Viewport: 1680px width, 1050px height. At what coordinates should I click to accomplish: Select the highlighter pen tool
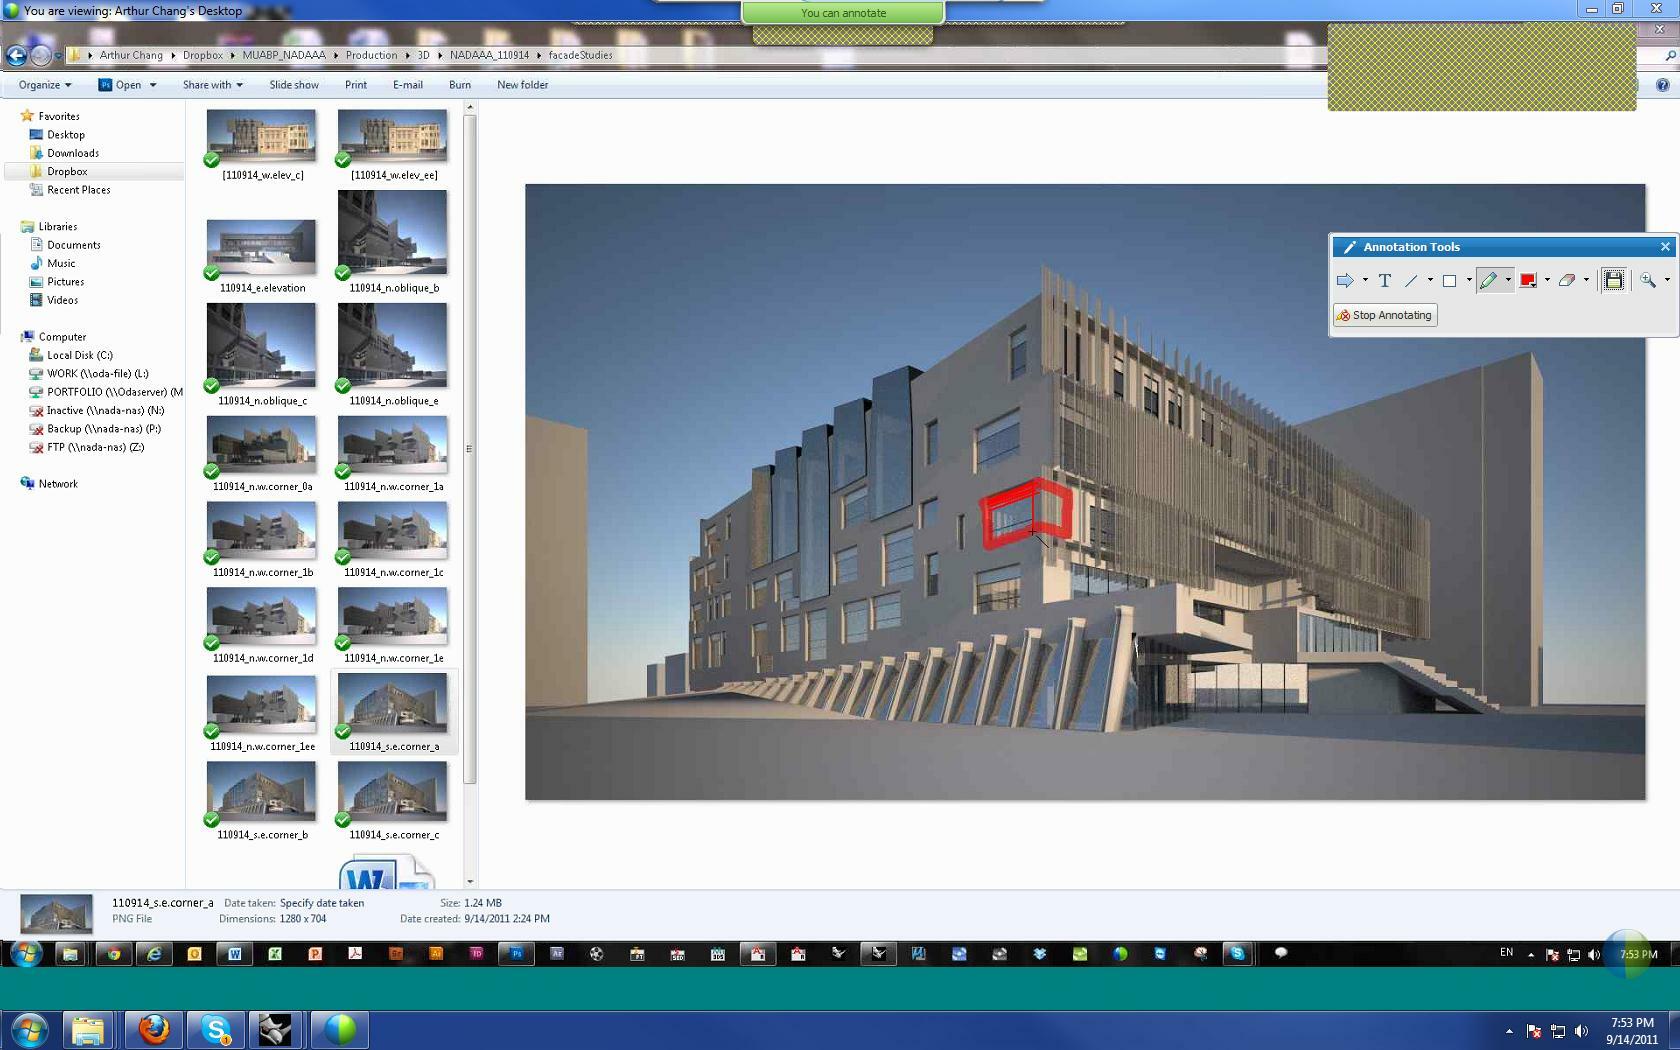(x=1488, y=281)
